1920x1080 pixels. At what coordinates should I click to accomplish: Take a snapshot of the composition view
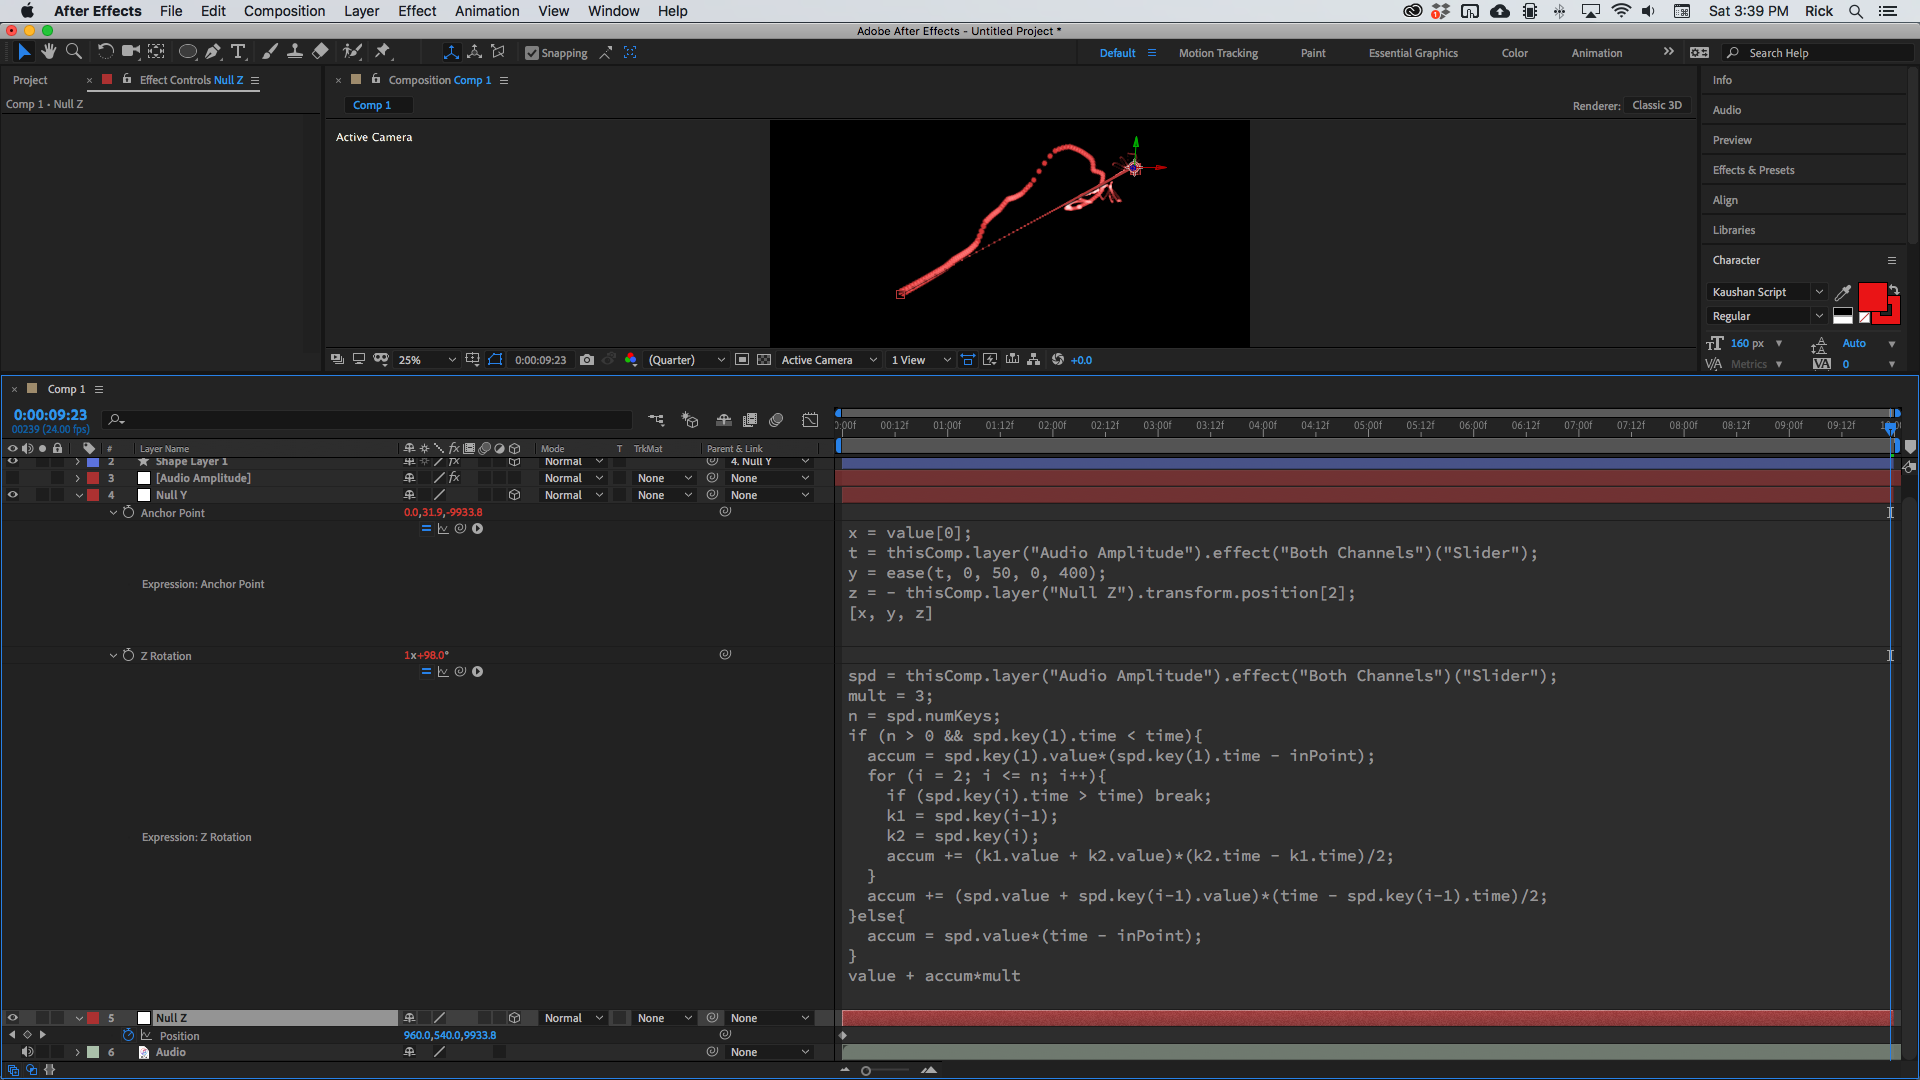click(x=588, y=360)
